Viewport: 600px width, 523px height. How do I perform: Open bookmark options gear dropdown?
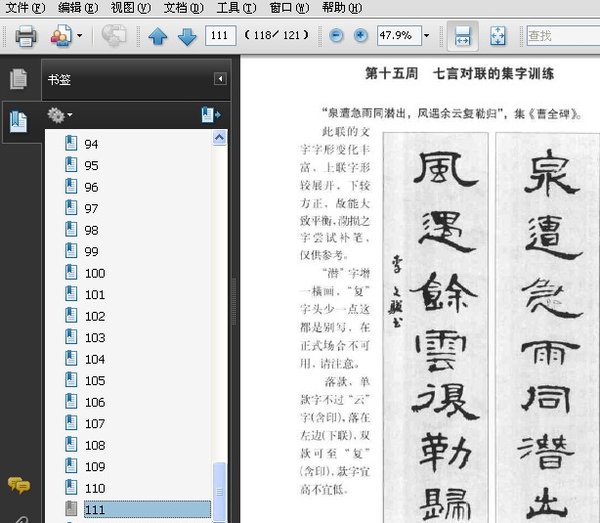[60, 116]
